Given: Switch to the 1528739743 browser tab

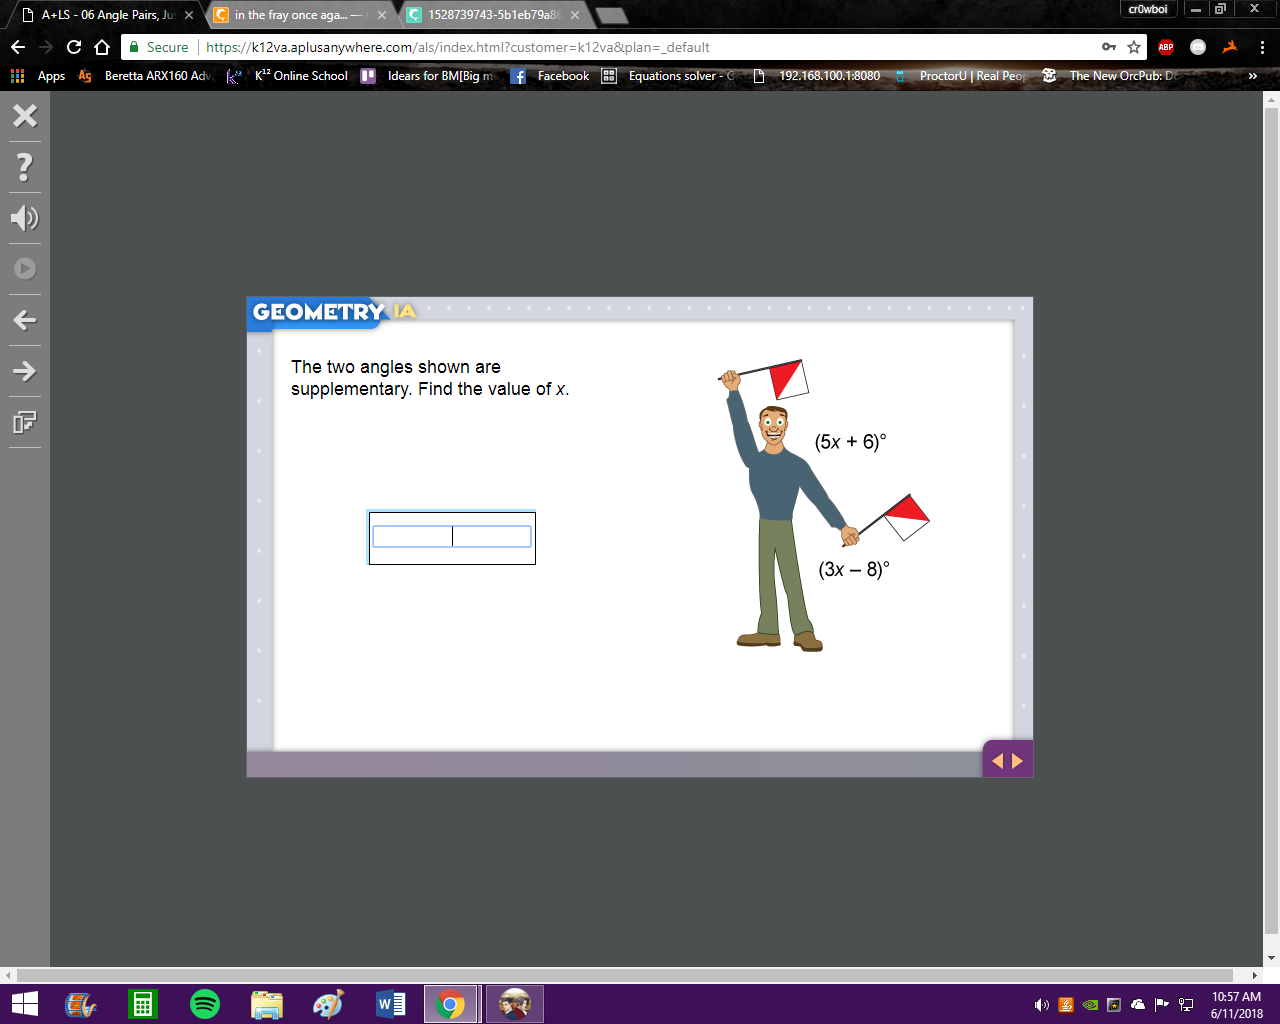Looking at the screenshot, I should point(493,15).
